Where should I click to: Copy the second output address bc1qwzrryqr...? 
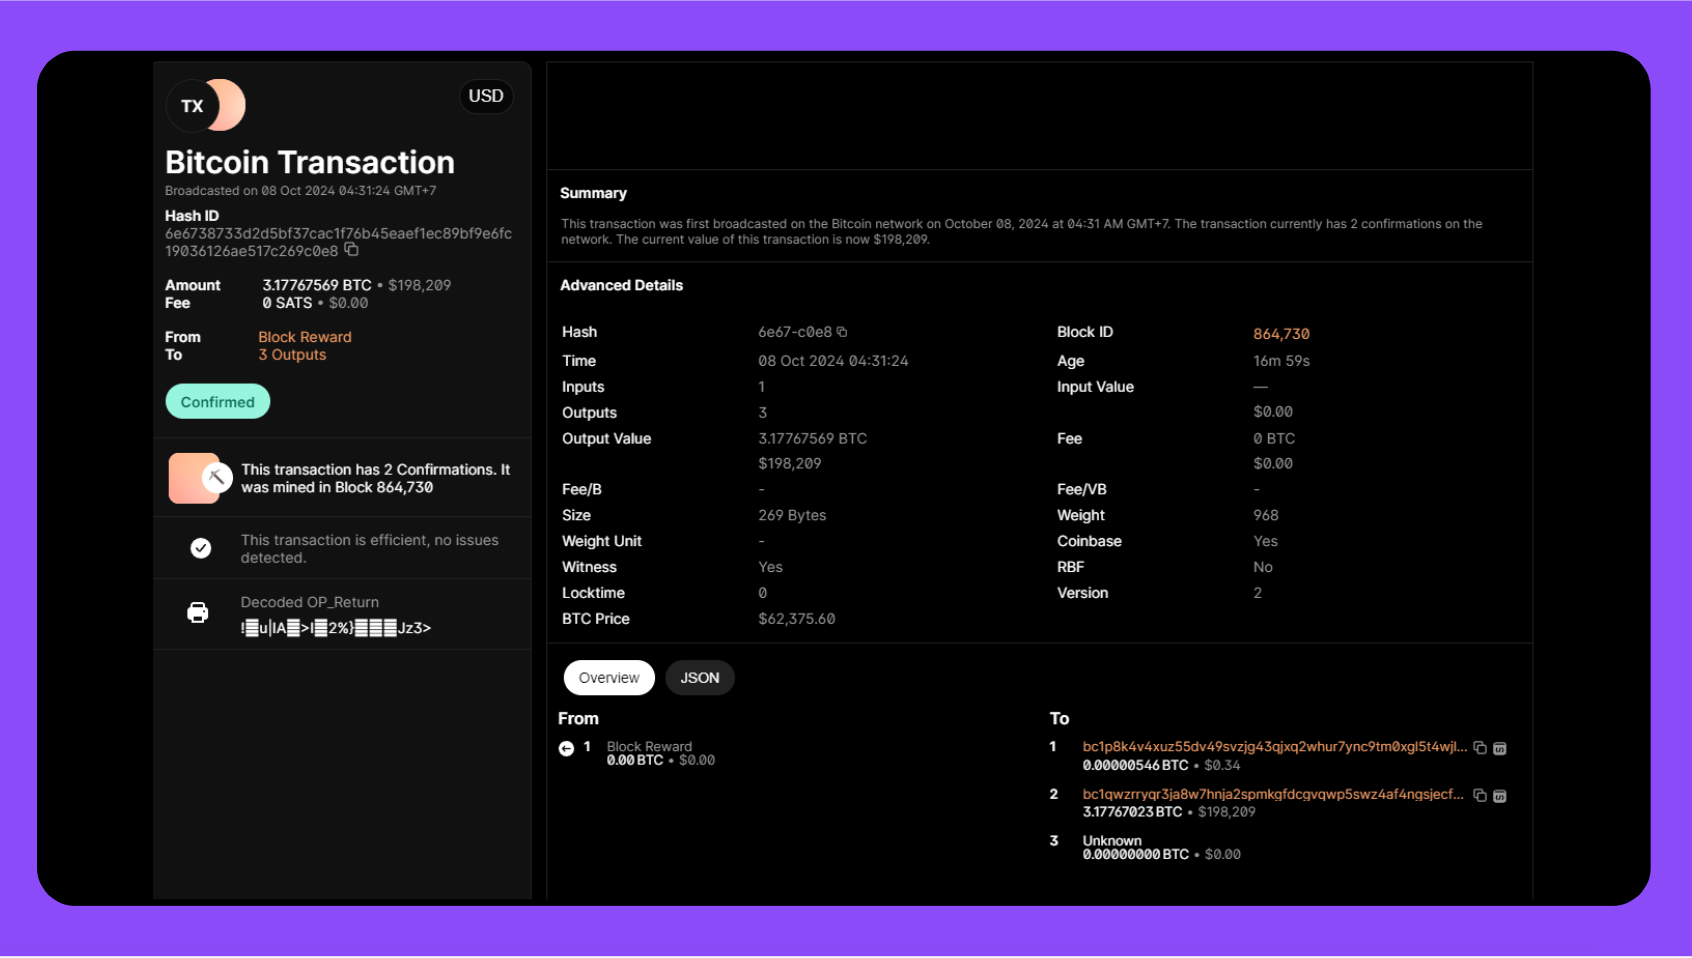[1480, 795]
